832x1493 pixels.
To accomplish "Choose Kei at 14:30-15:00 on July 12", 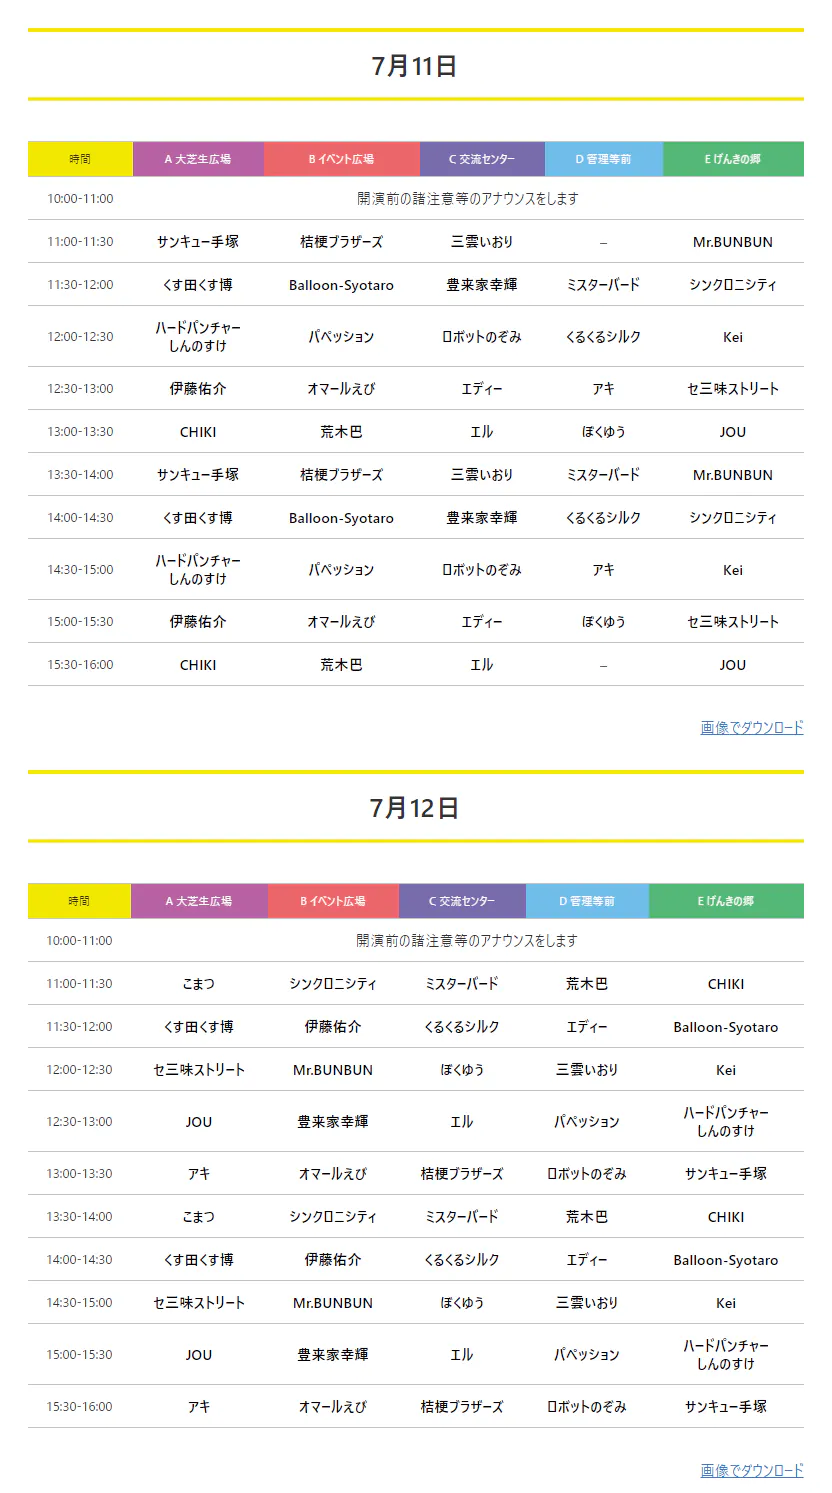I will click(726, 1303).
